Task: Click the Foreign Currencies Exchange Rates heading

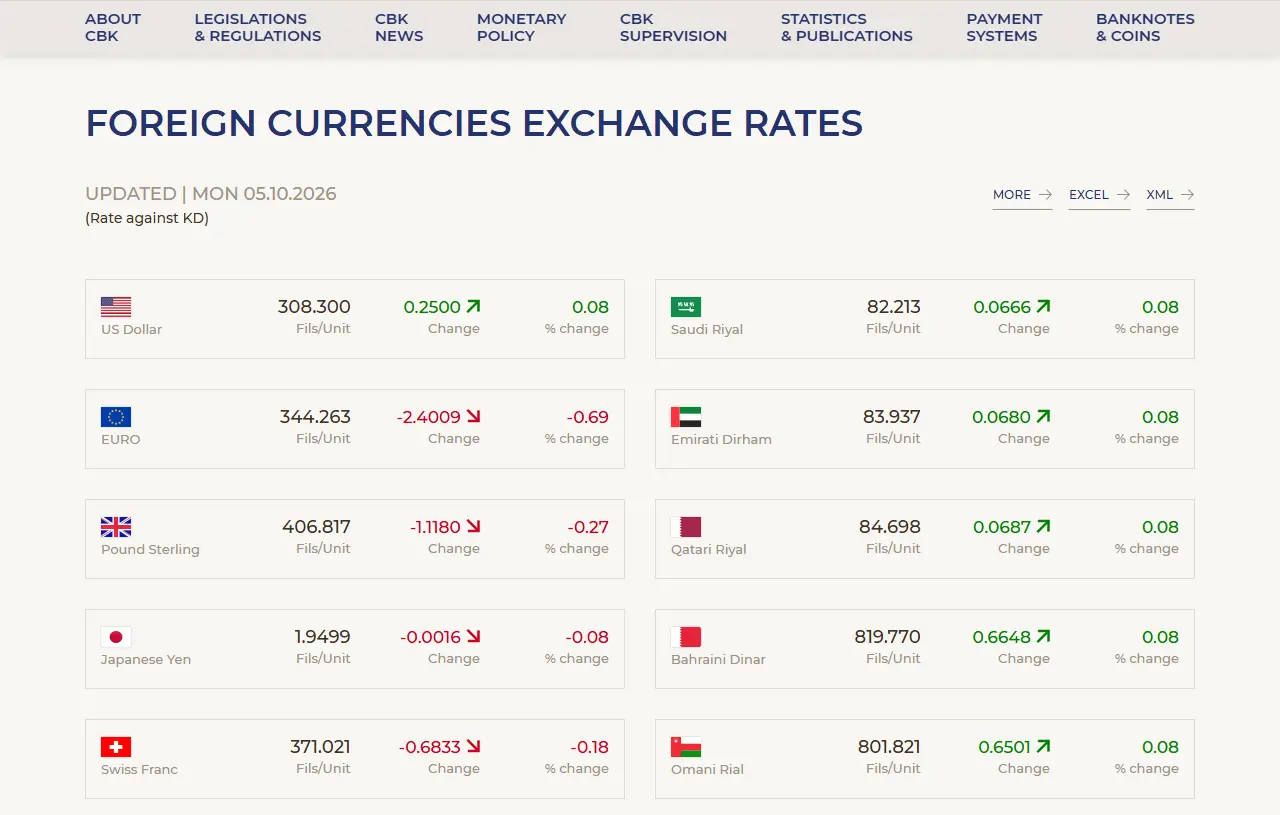Action: tap(474, 123)
